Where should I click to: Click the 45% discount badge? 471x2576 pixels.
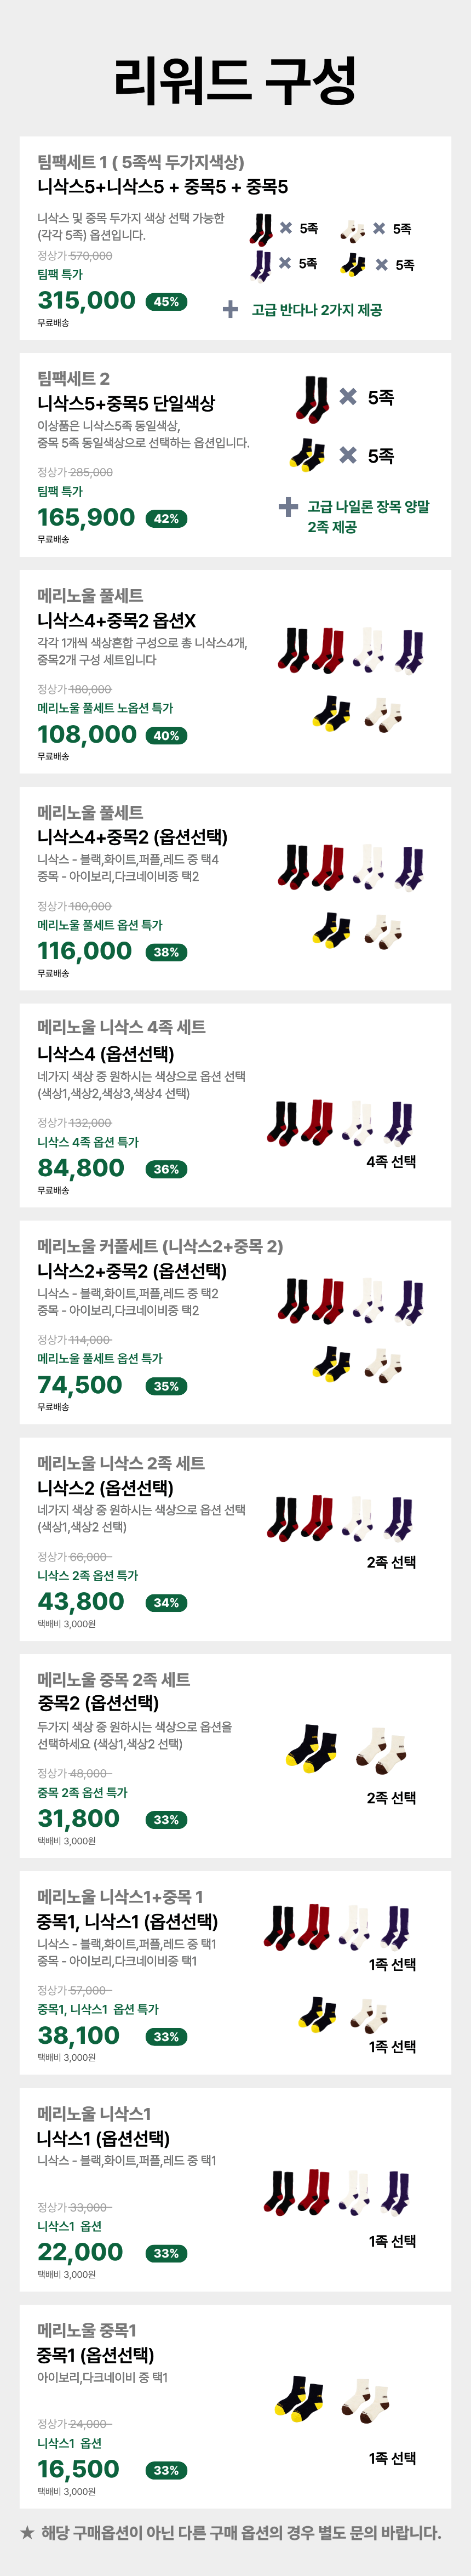[166, 301]
